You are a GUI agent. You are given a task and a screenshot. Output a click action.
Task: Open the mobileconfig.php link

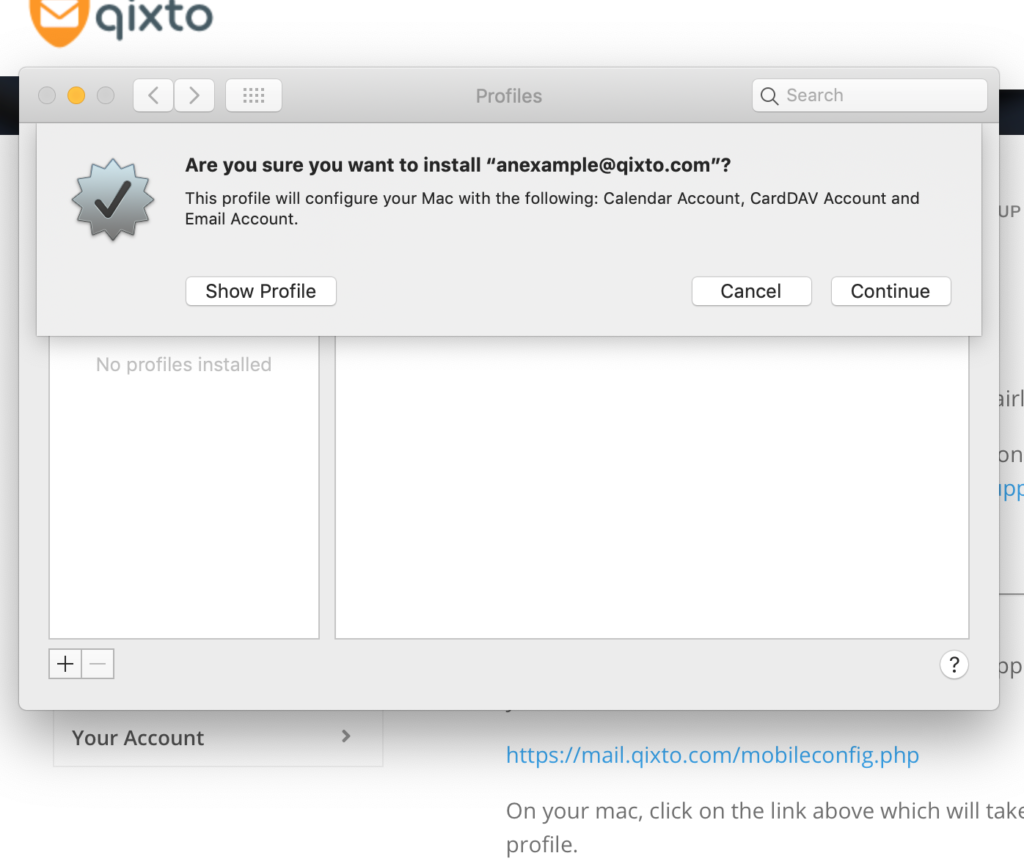click(712, 755)
